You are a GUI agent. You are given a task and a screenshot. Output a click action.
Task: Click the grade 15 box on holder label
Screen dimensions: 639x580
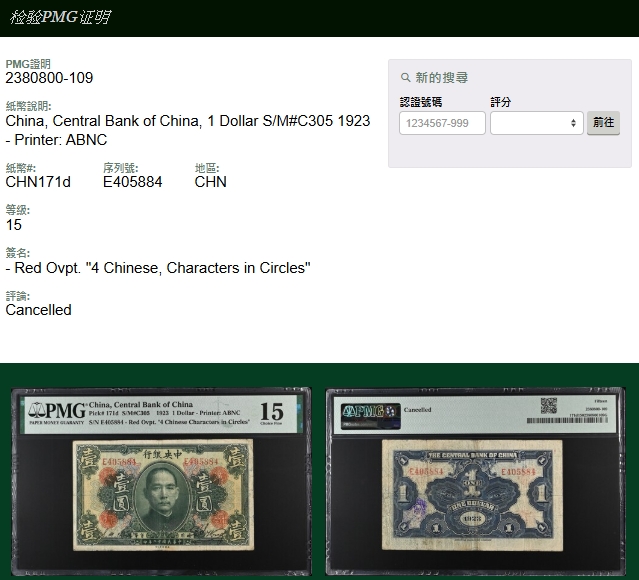[271, 412]
